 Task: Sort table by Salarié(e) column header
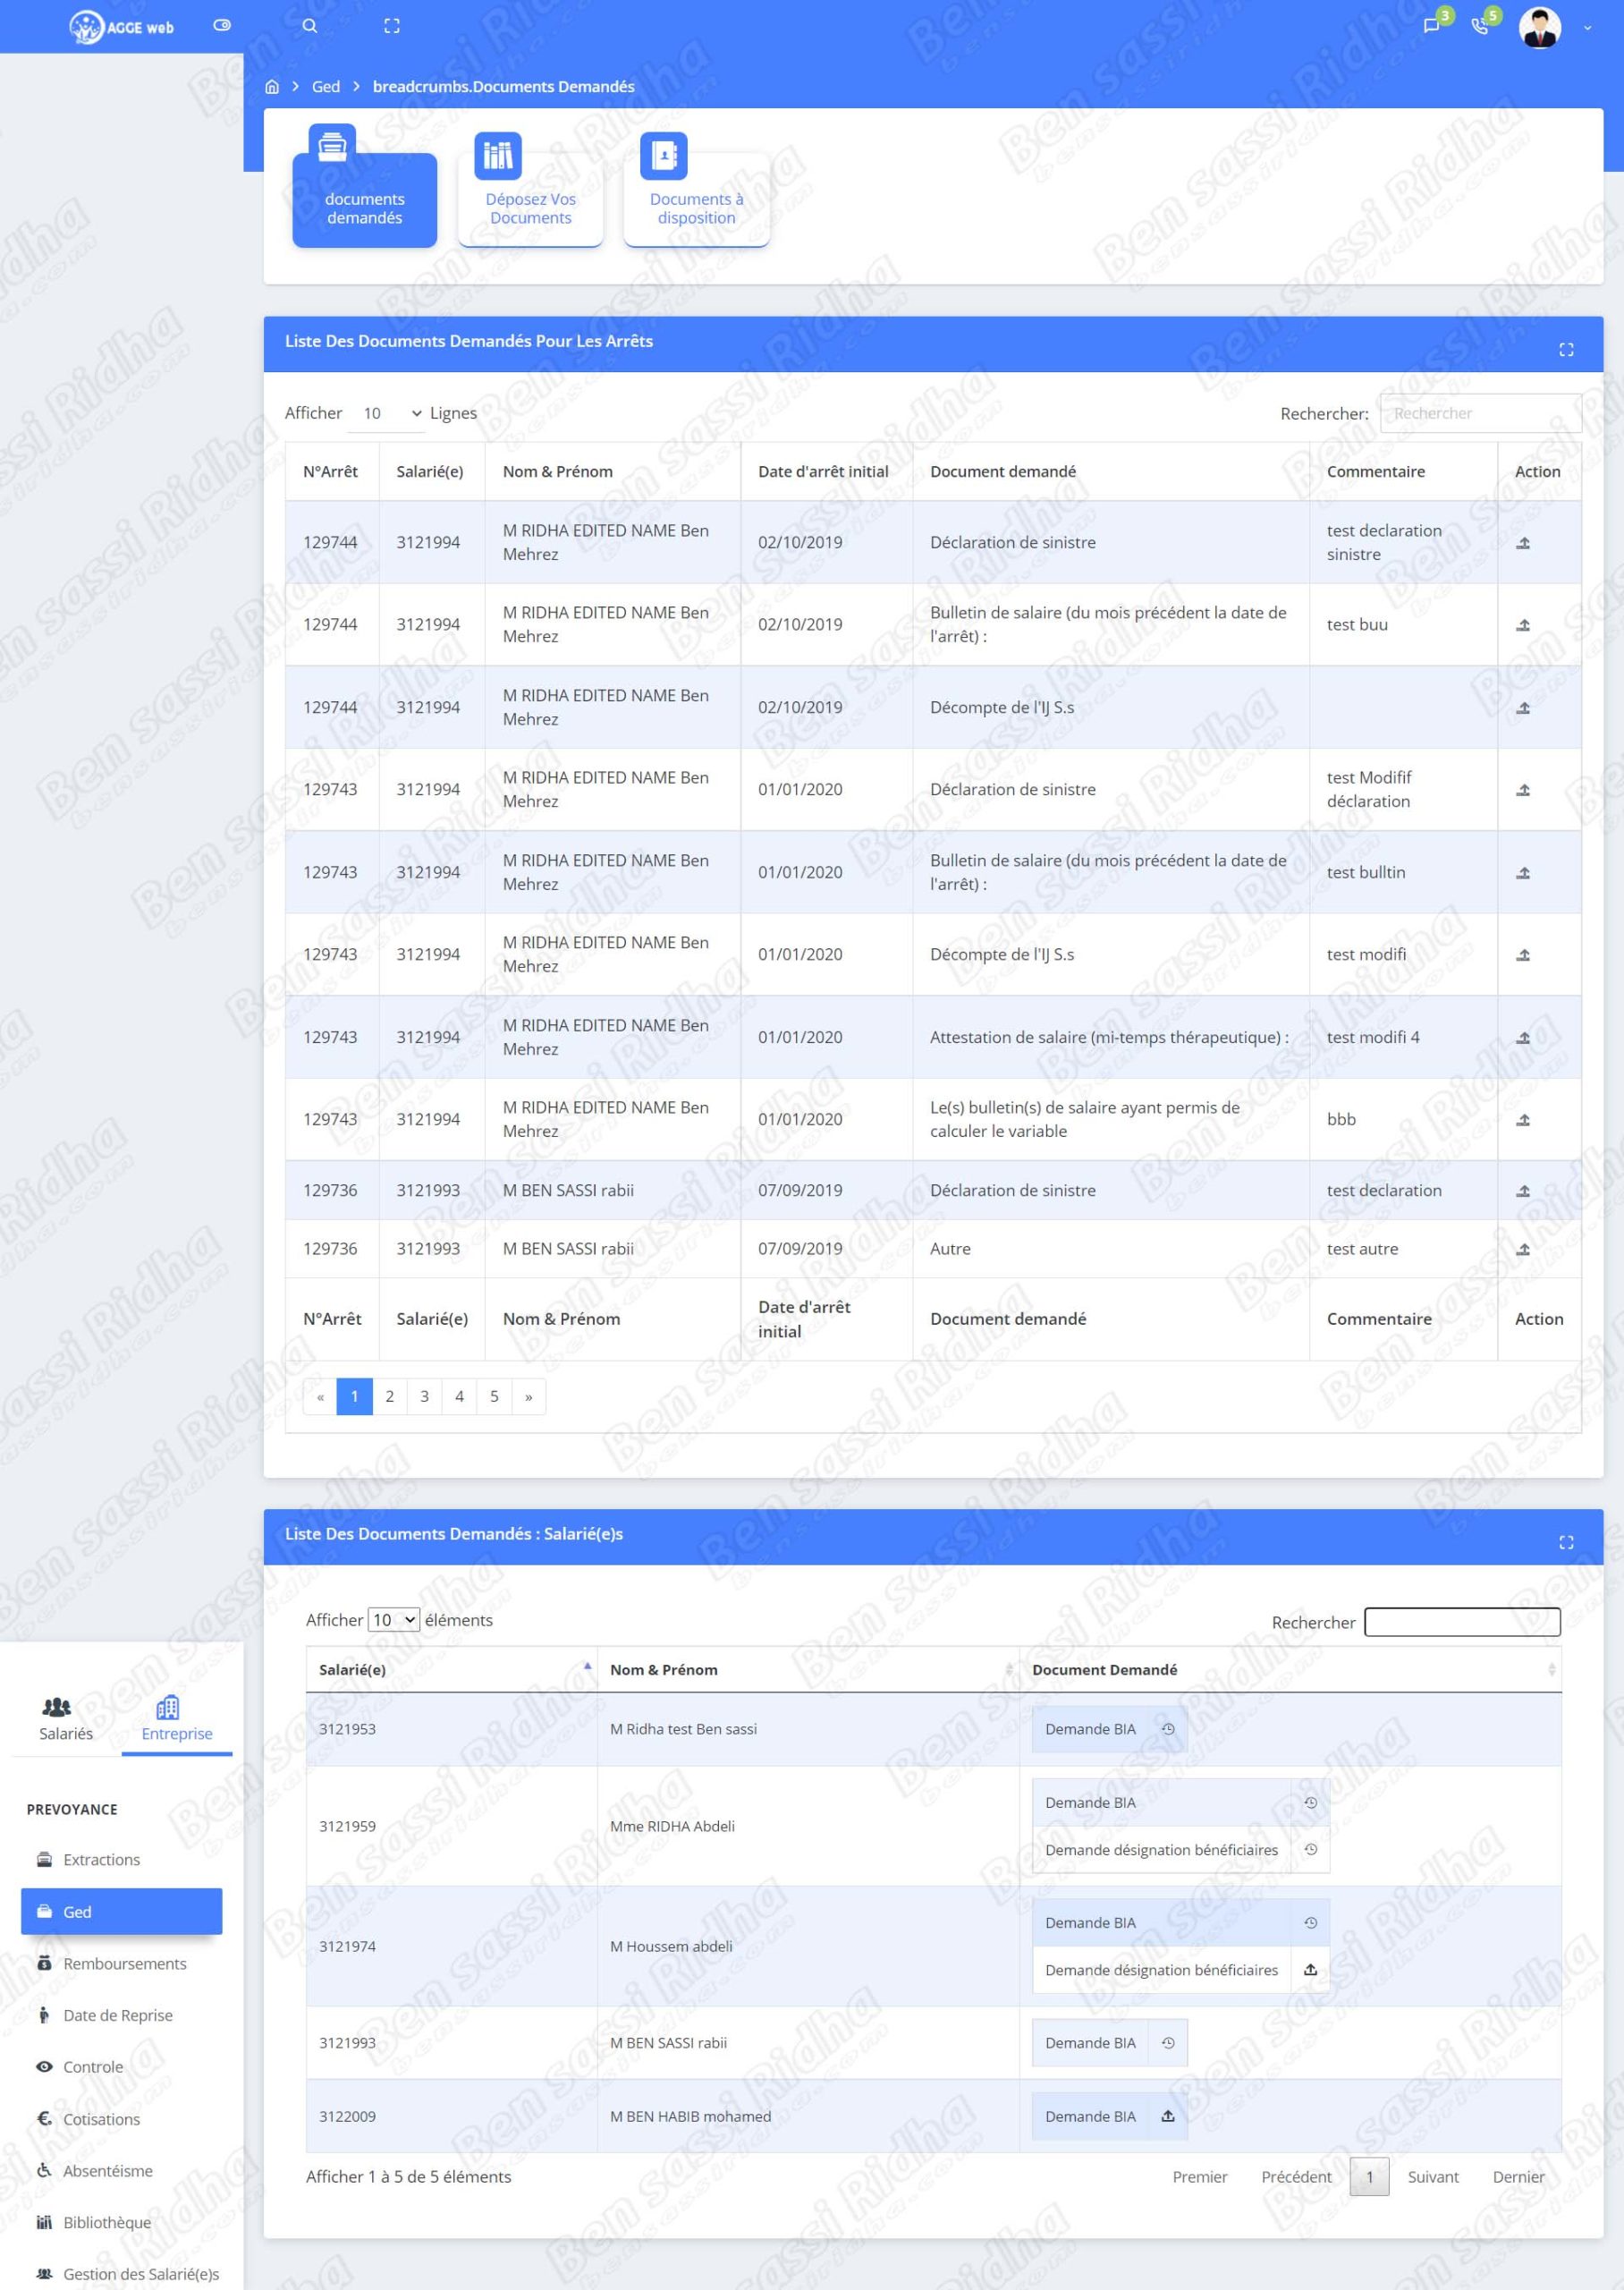click(451, 1669)
